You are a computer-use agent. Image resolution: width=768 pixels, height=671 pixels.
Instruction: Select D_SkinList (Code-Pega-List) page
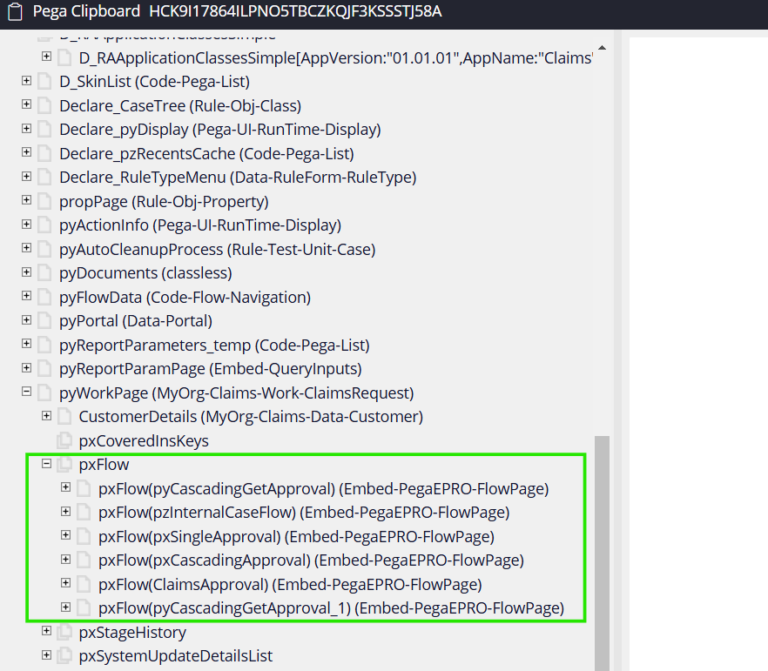click(154, 81)
